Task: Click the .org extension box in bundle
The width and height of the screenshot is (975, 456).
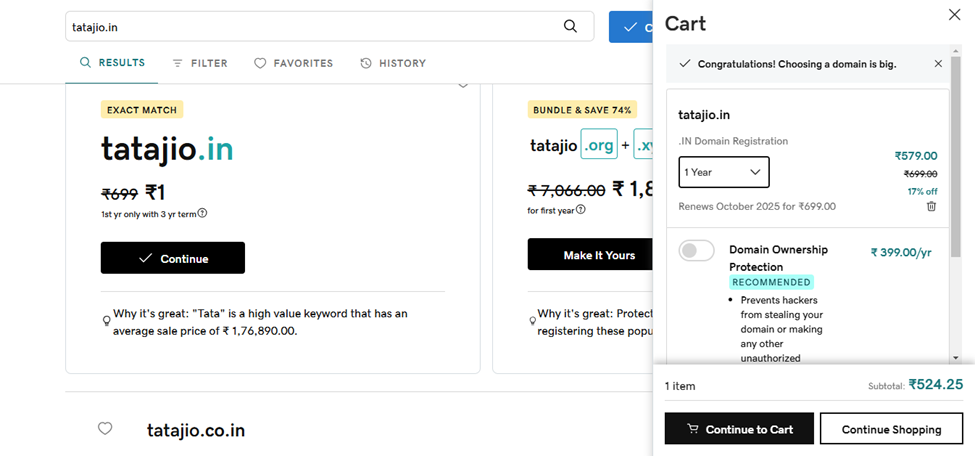Action: (599, 144)
